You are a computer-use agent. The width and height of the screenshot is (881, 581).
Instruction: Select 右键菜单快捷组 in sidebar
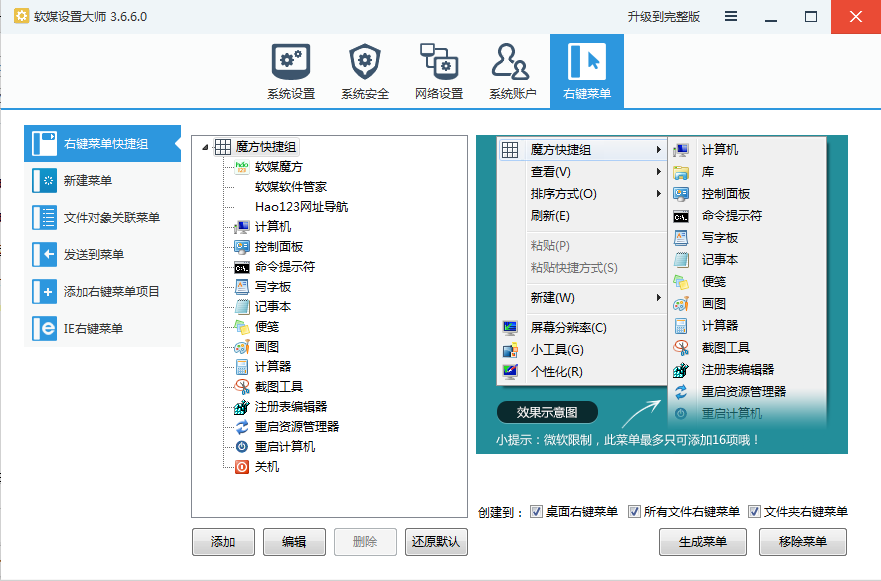point(102,143)
